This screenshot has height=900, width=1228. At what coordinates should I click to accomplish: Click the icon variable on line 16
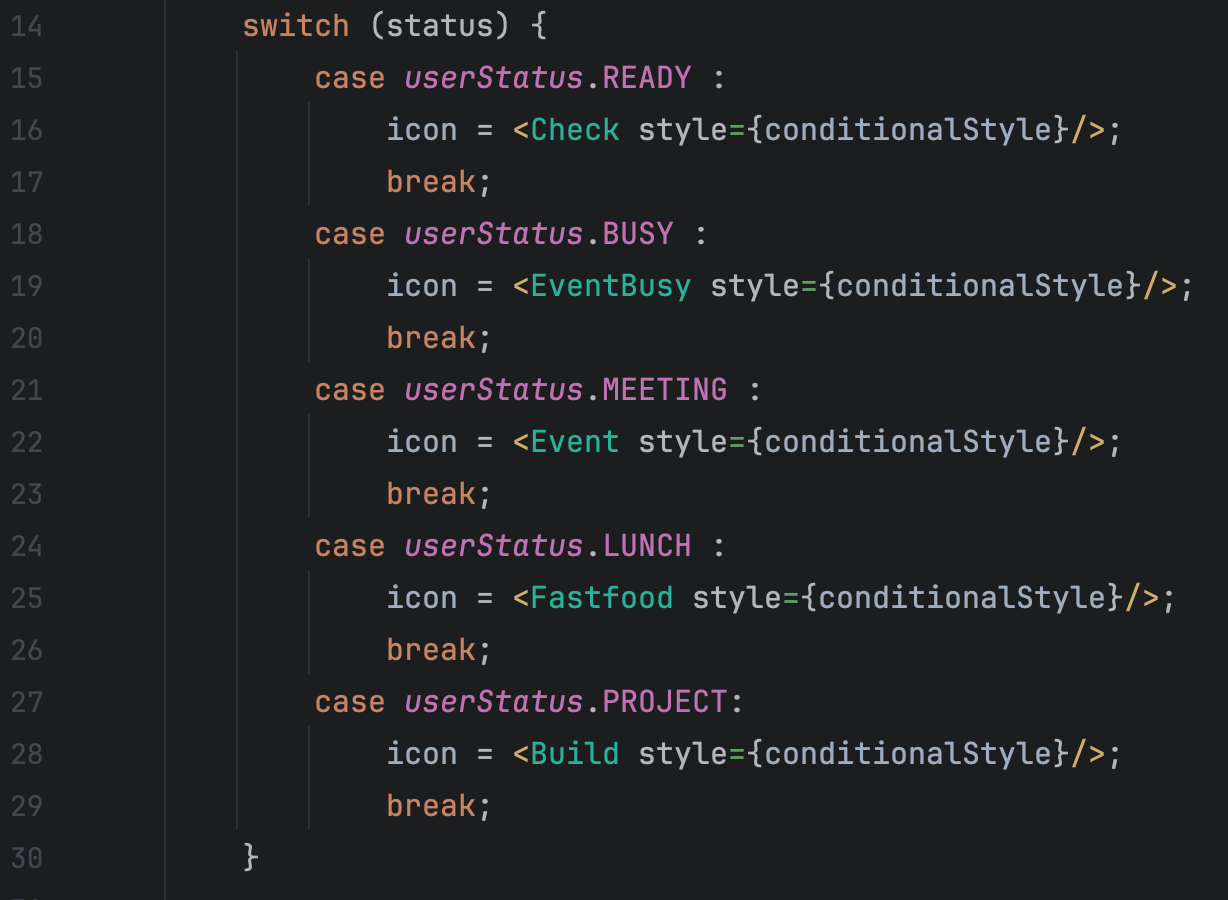pyautogui.click(x=422, y=129)
